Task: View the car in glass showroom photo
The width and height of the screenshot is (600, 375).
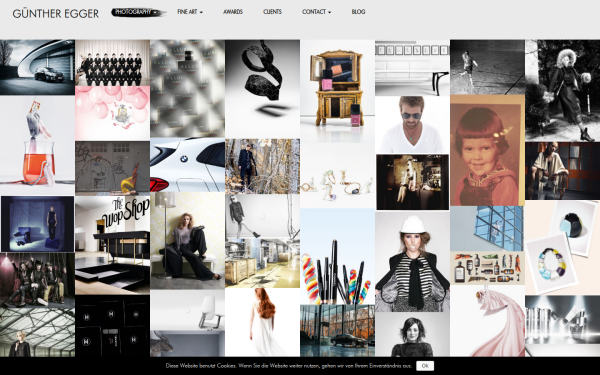Action: (x=338, y=331)
